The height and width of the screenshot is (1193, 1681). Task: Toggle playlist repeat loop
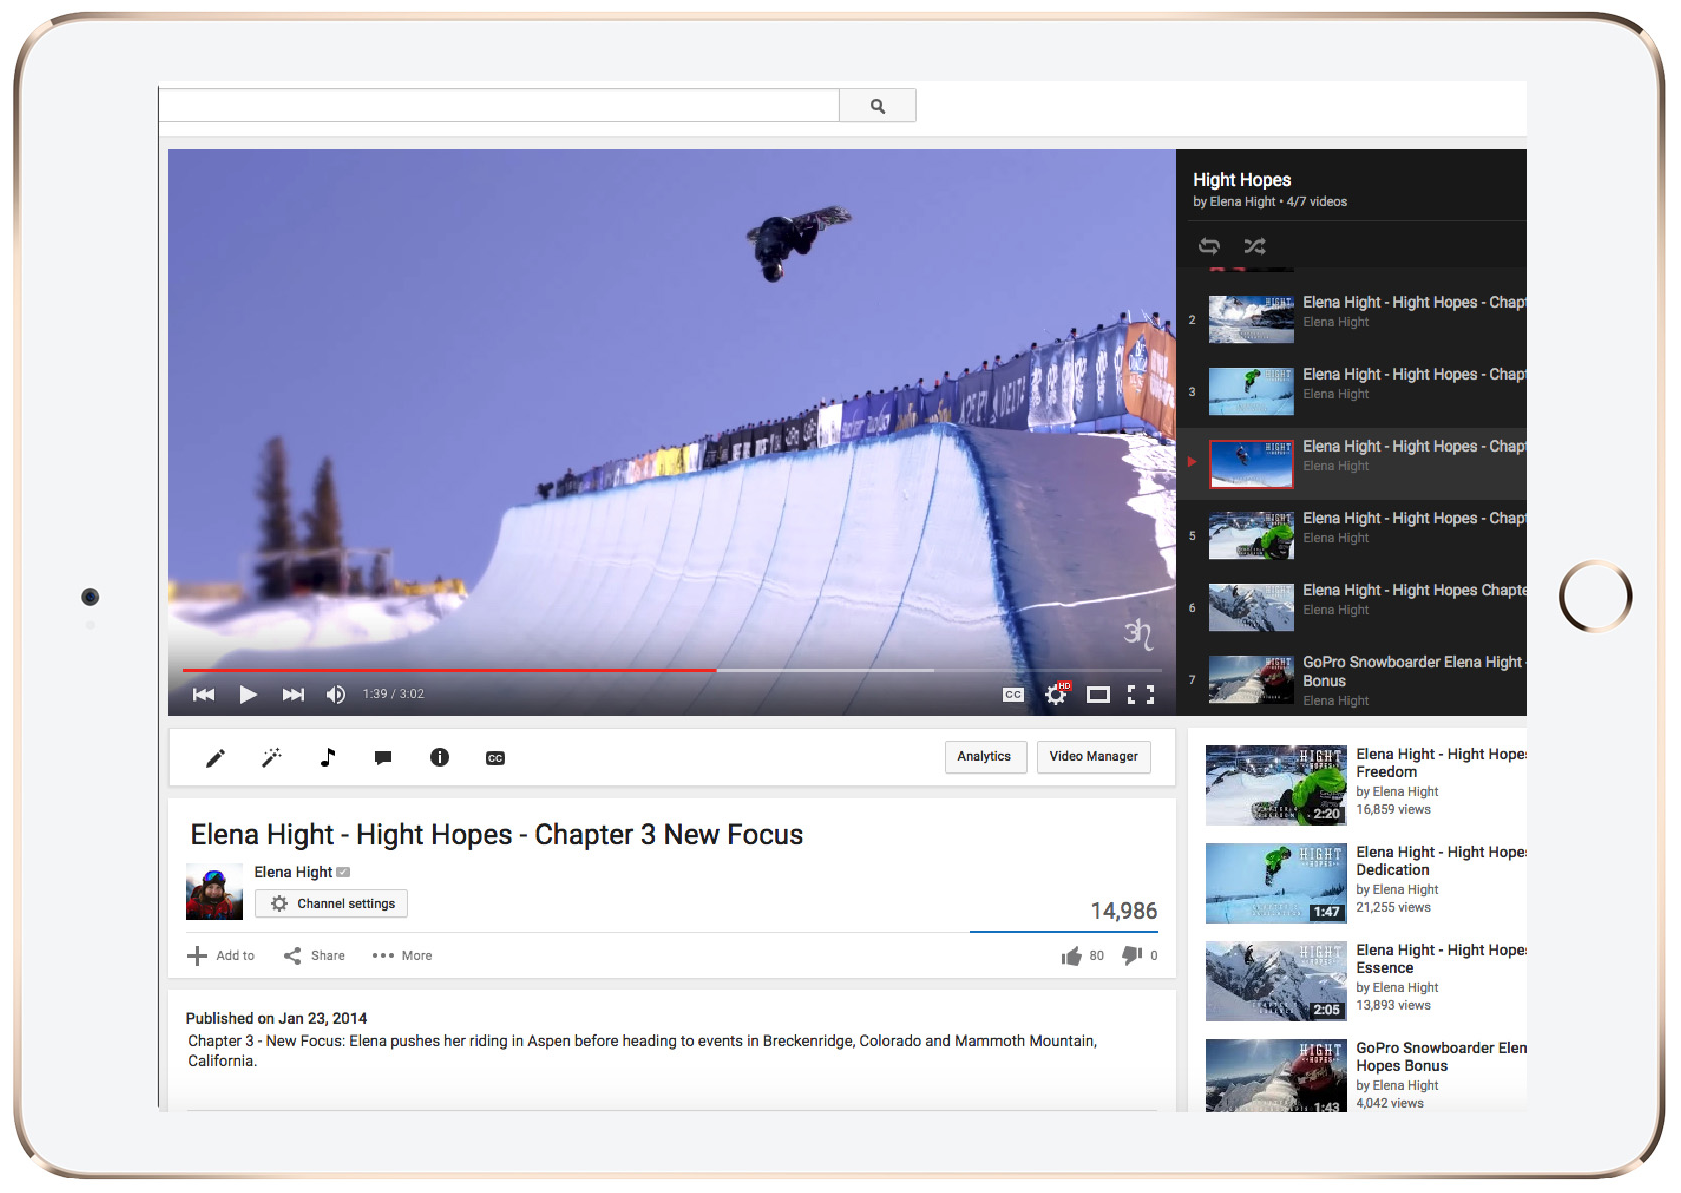pos(1209,246)
